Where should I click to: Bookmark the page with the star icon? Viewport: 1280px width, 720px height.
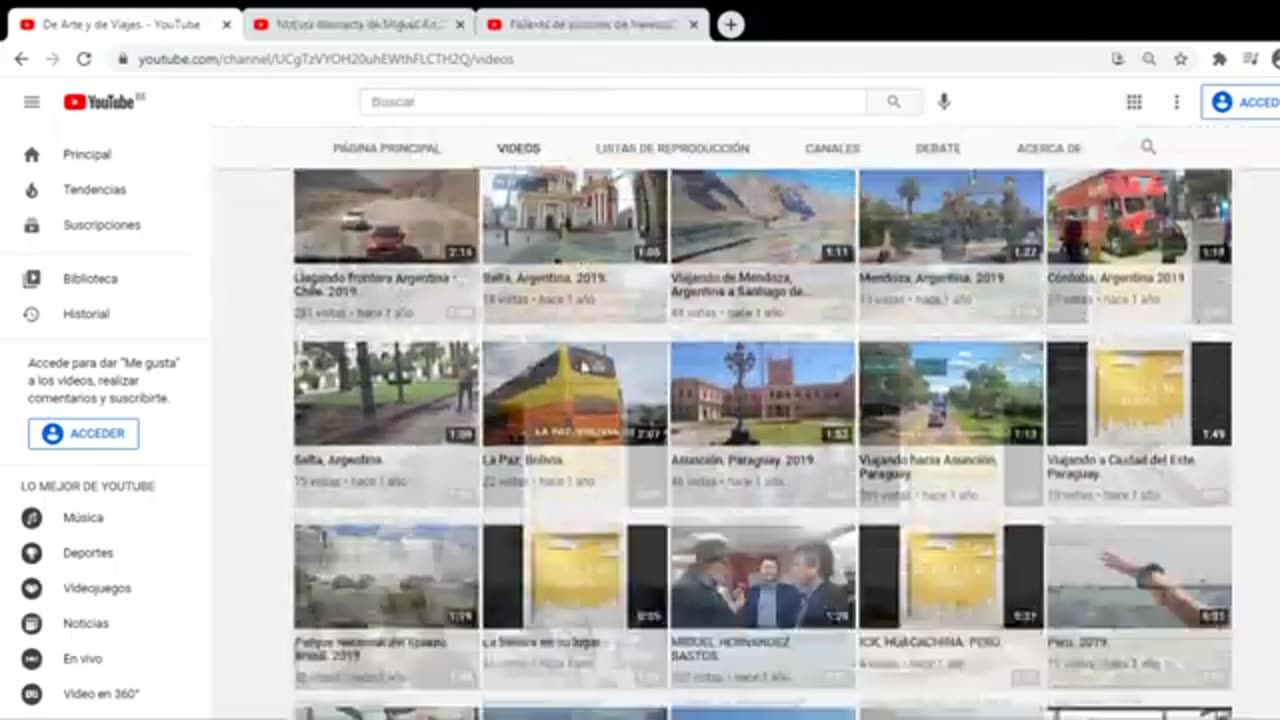[1181, 59]
